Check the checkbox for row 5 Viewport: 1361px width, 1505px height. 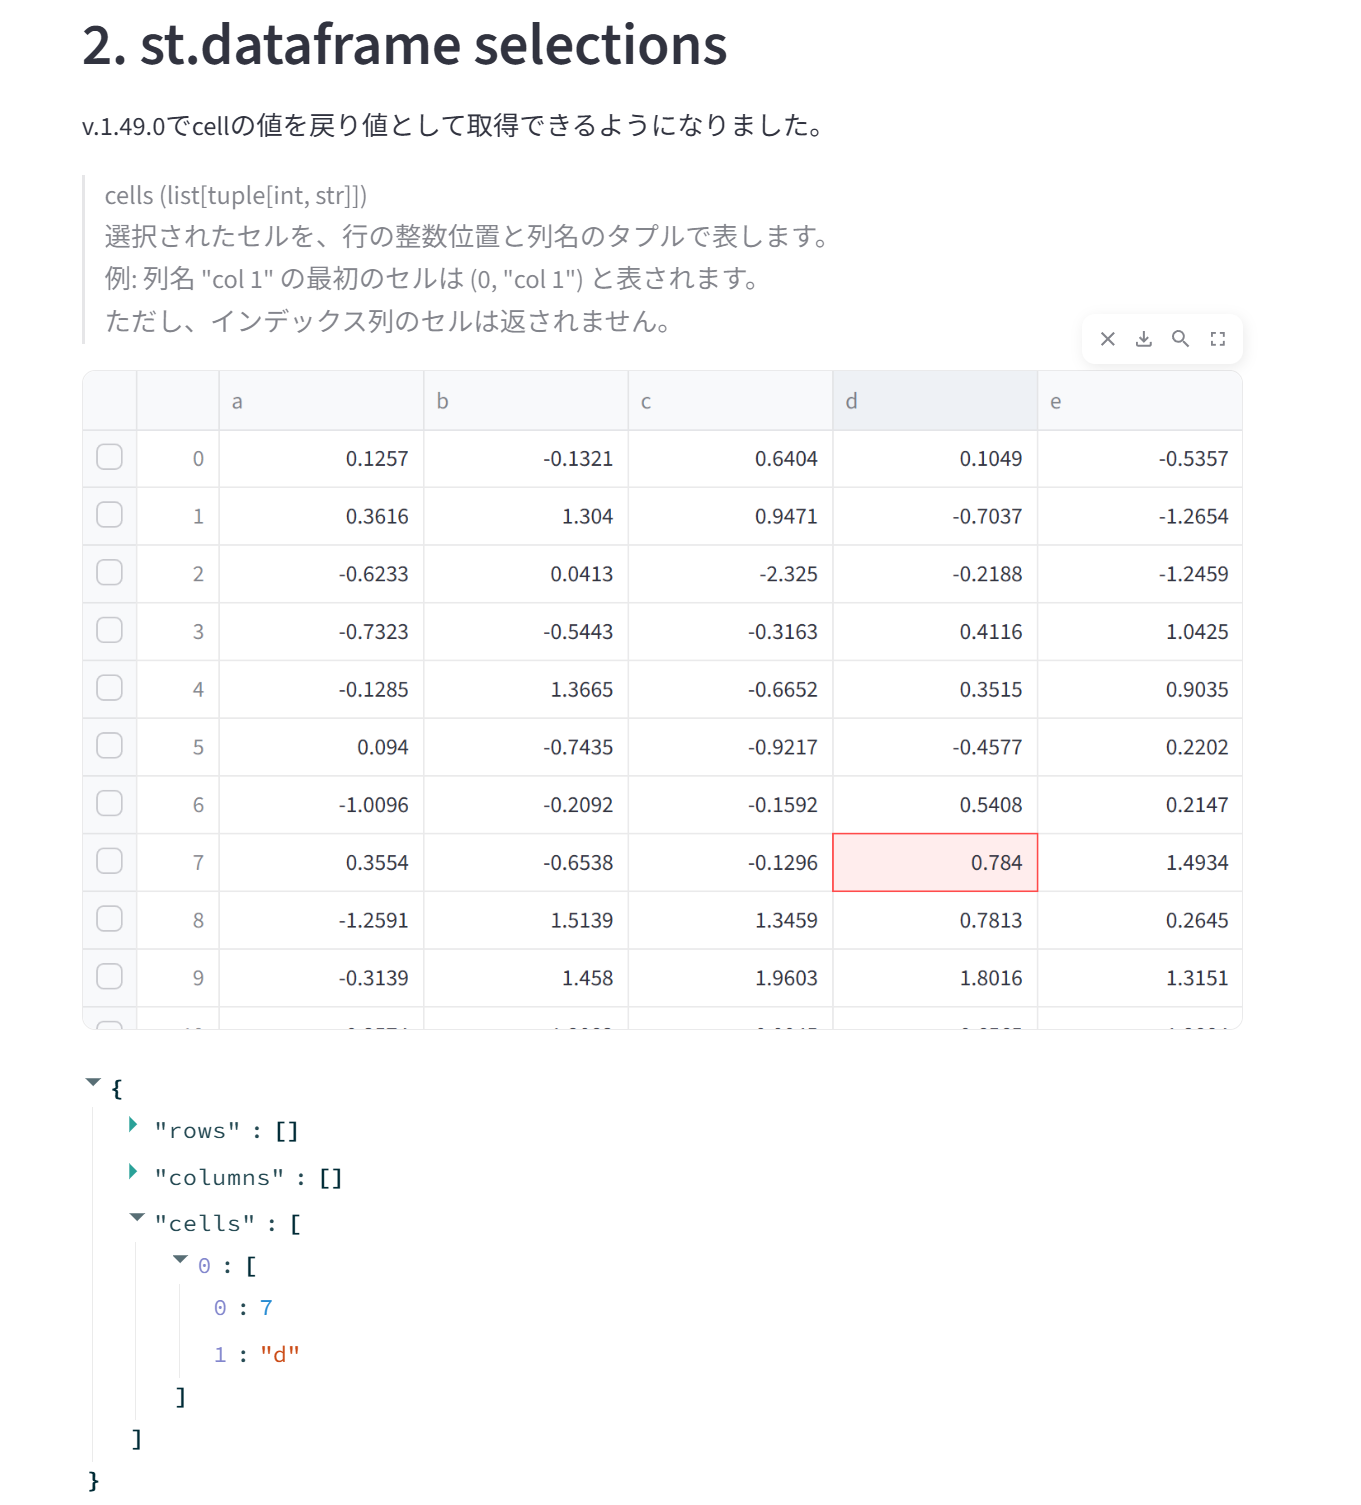click(109, 746)
